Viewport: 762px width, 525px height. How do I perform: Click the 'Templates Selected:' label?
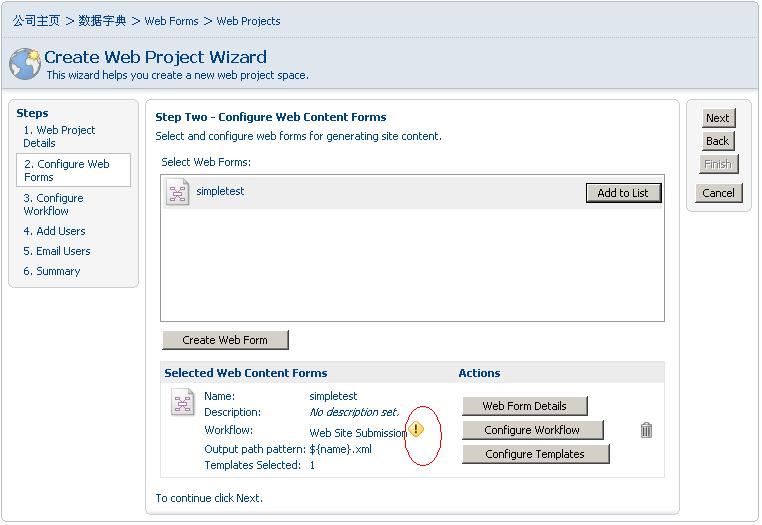(253, 465)
